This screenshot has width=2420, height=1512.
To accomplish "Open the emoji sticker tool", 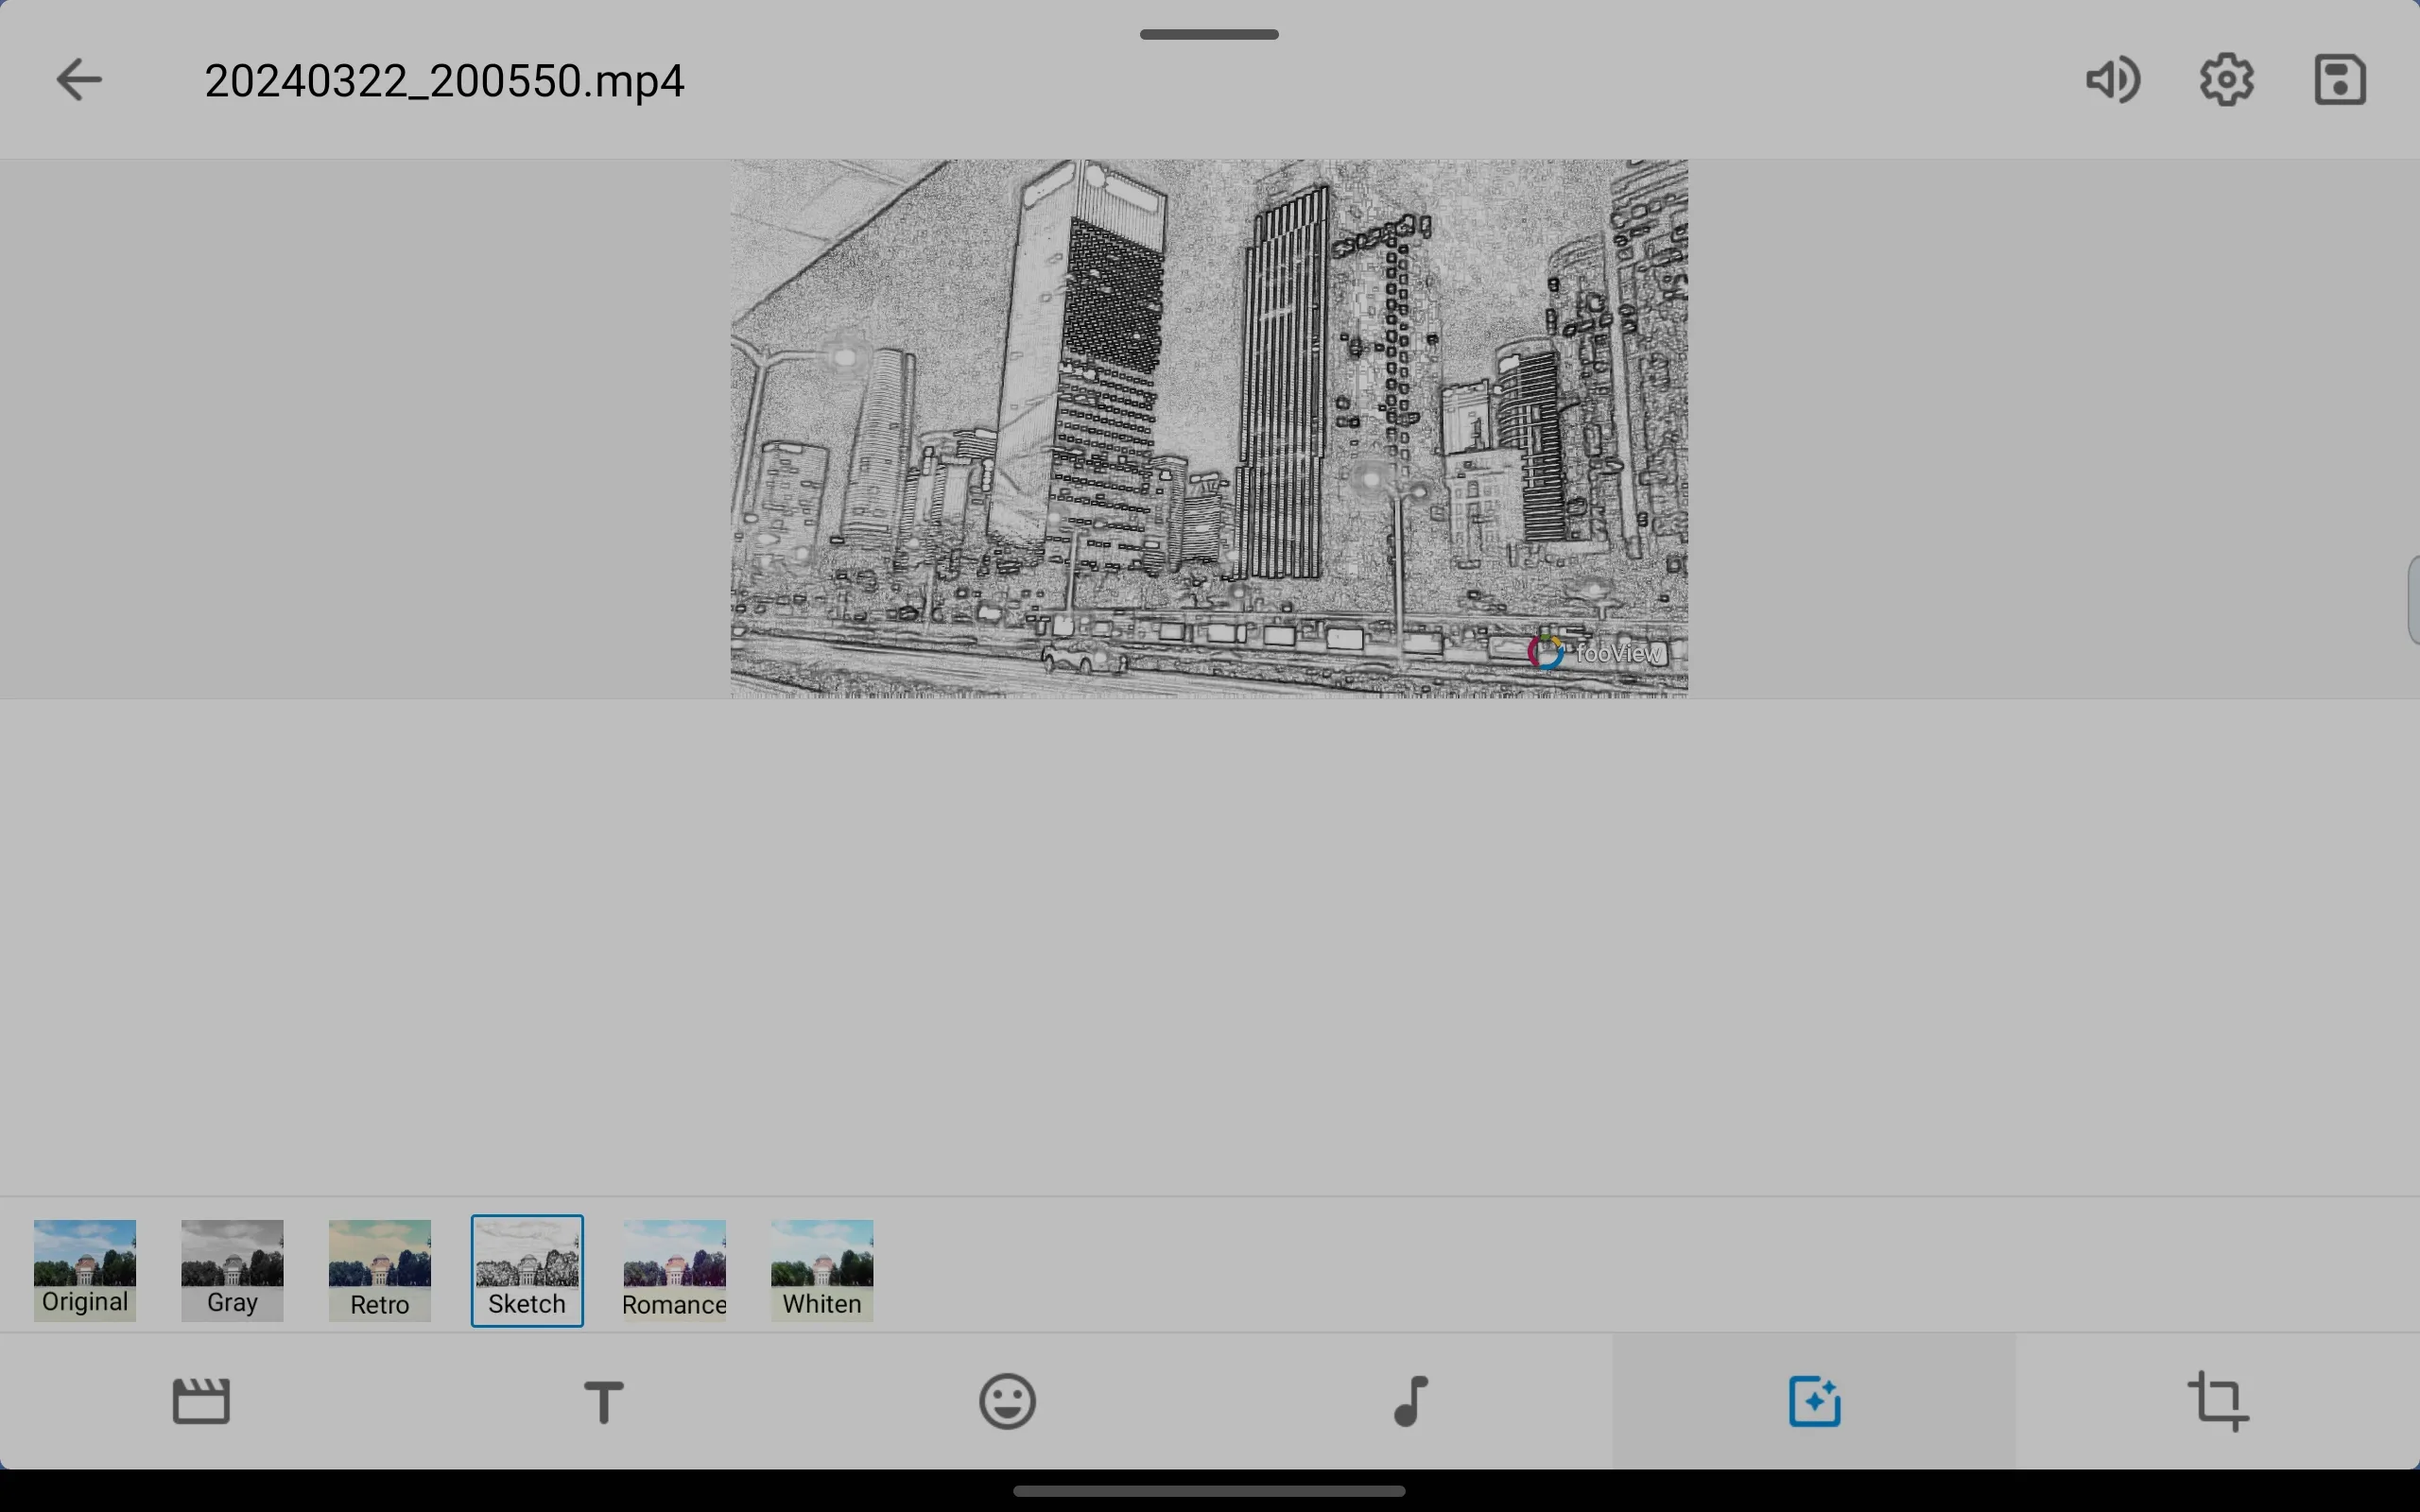I will pos(1007,1400).
